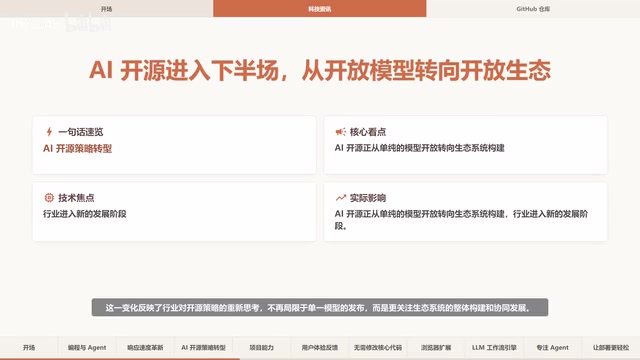Click the gray subtitle caption bar

coord(320,307)
